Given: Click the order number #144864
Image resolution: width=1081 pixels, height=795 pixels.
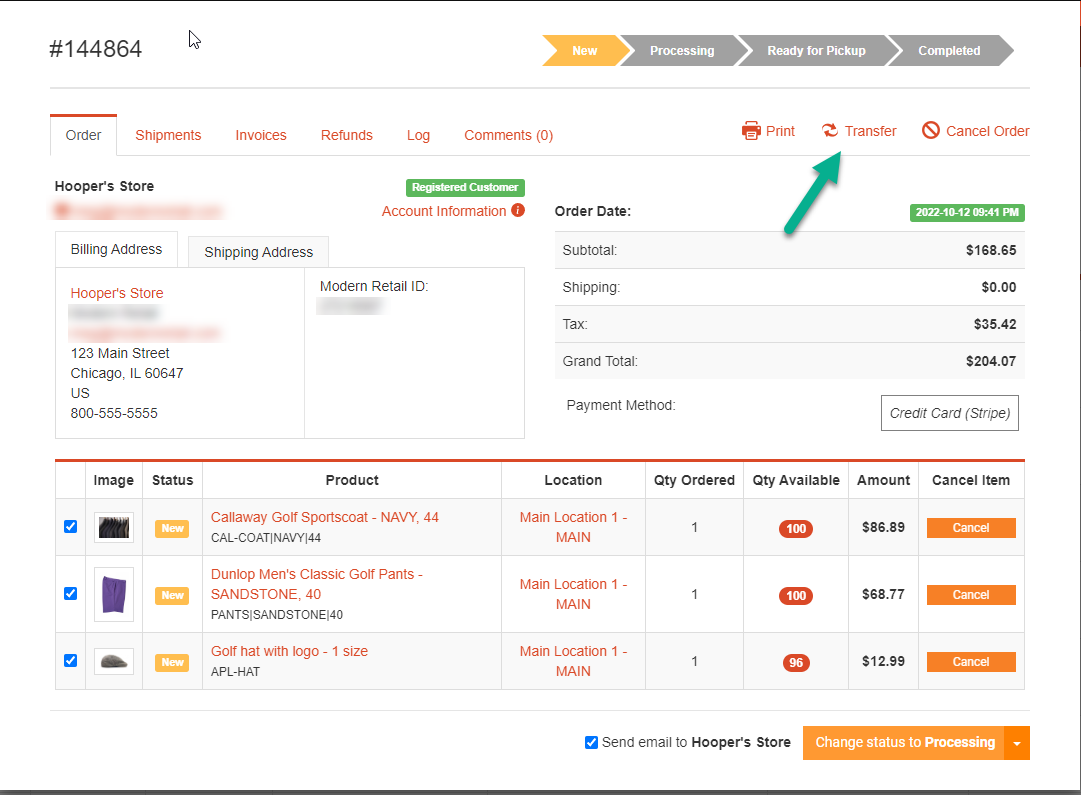Looking at the screenshot, I should [x=96, y=49].
